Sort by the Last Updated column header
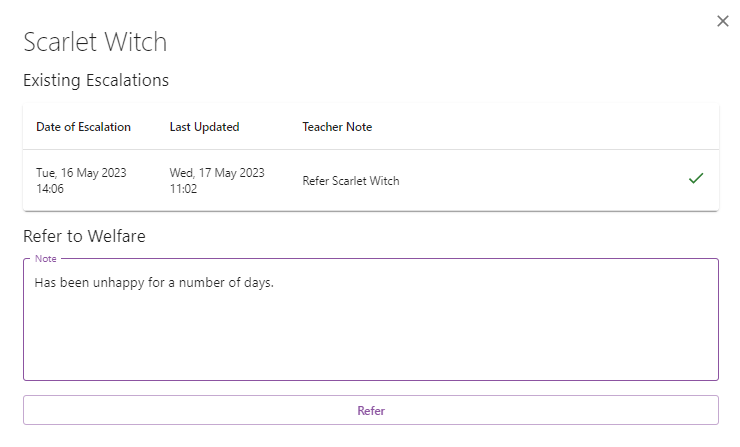The height and width of the screenshot is (447, 740). [x=204, y=127]
